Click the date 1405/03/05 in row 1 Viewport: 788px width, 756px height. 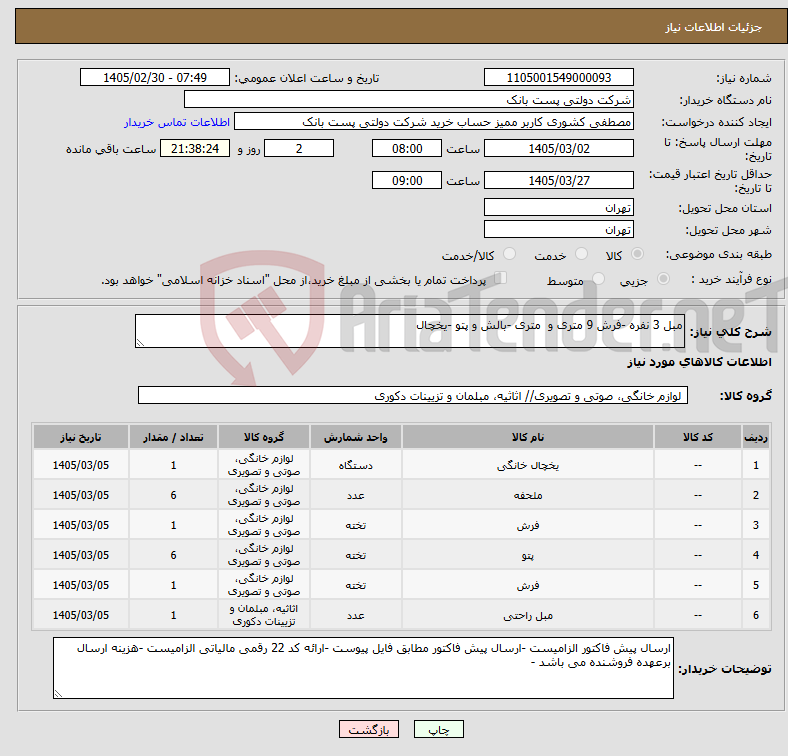coord(81,465)
